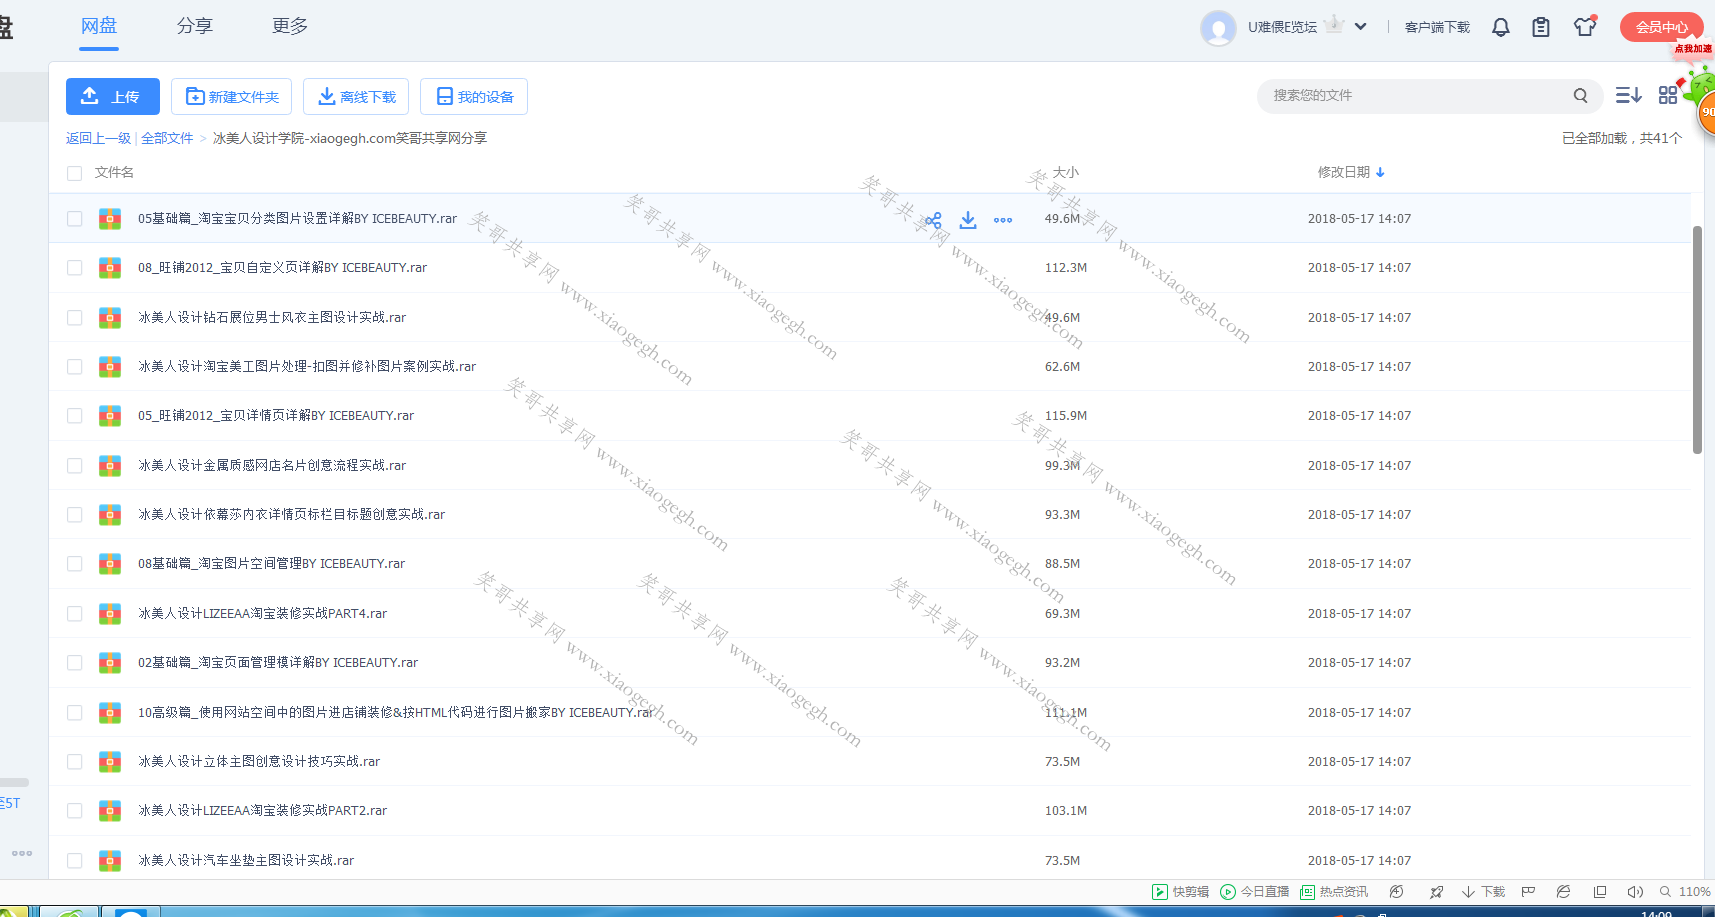1715x917 pixels.
Task: Click the speaker volume icon in the status bar
Action: [x=1635, y=892]
